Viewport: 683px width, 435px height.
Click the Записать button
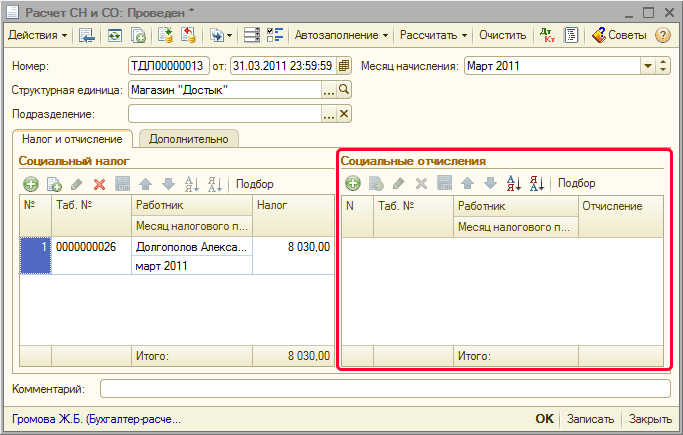click(589, 419)
